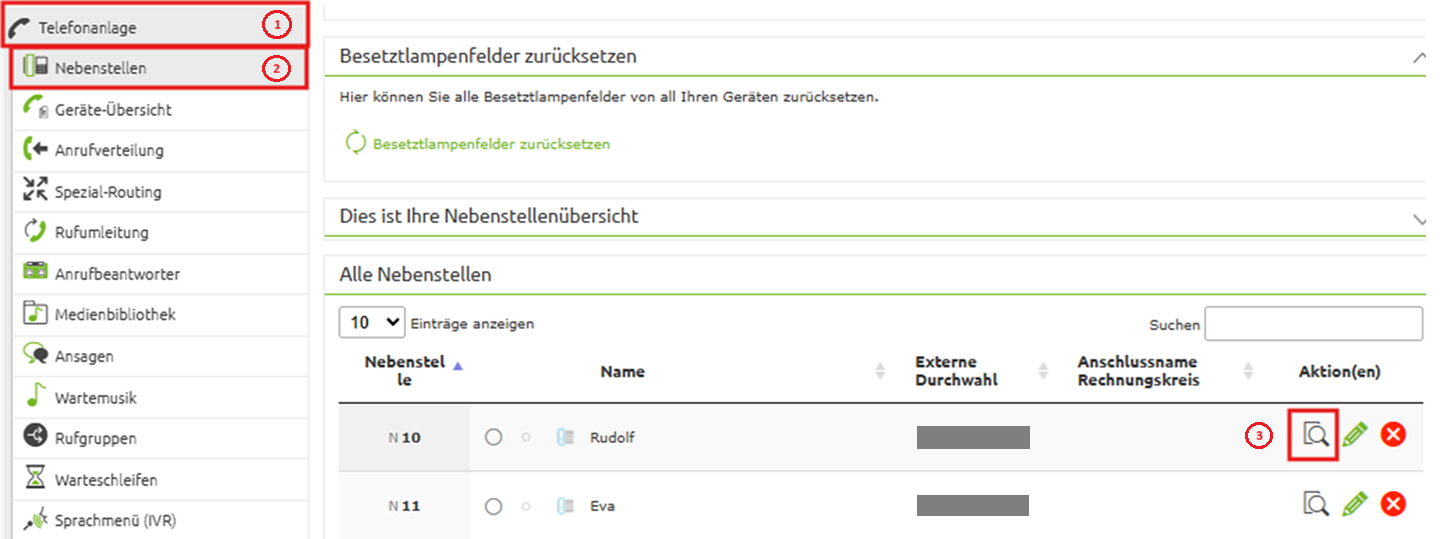Open Warteschleifen in the sidebar
1440x539 pixels.
[x=106, y=479]
